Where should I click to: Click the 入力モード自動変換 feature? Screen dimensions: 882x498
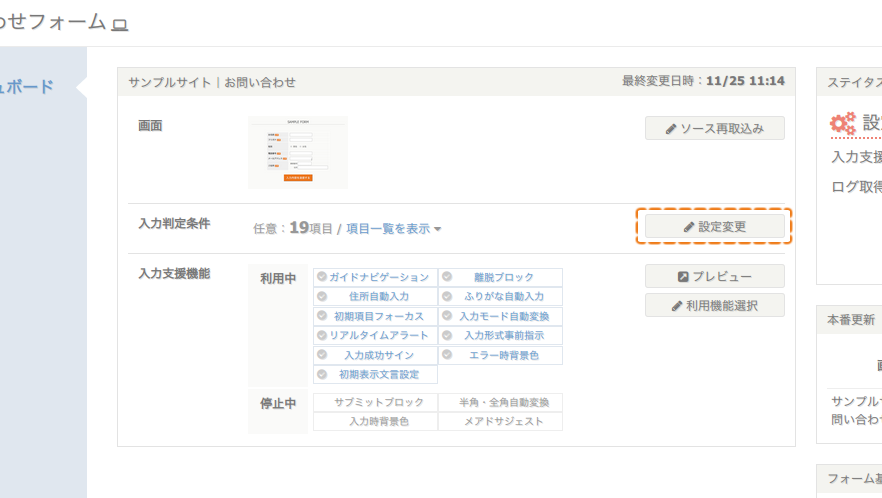tap(500, 316)
